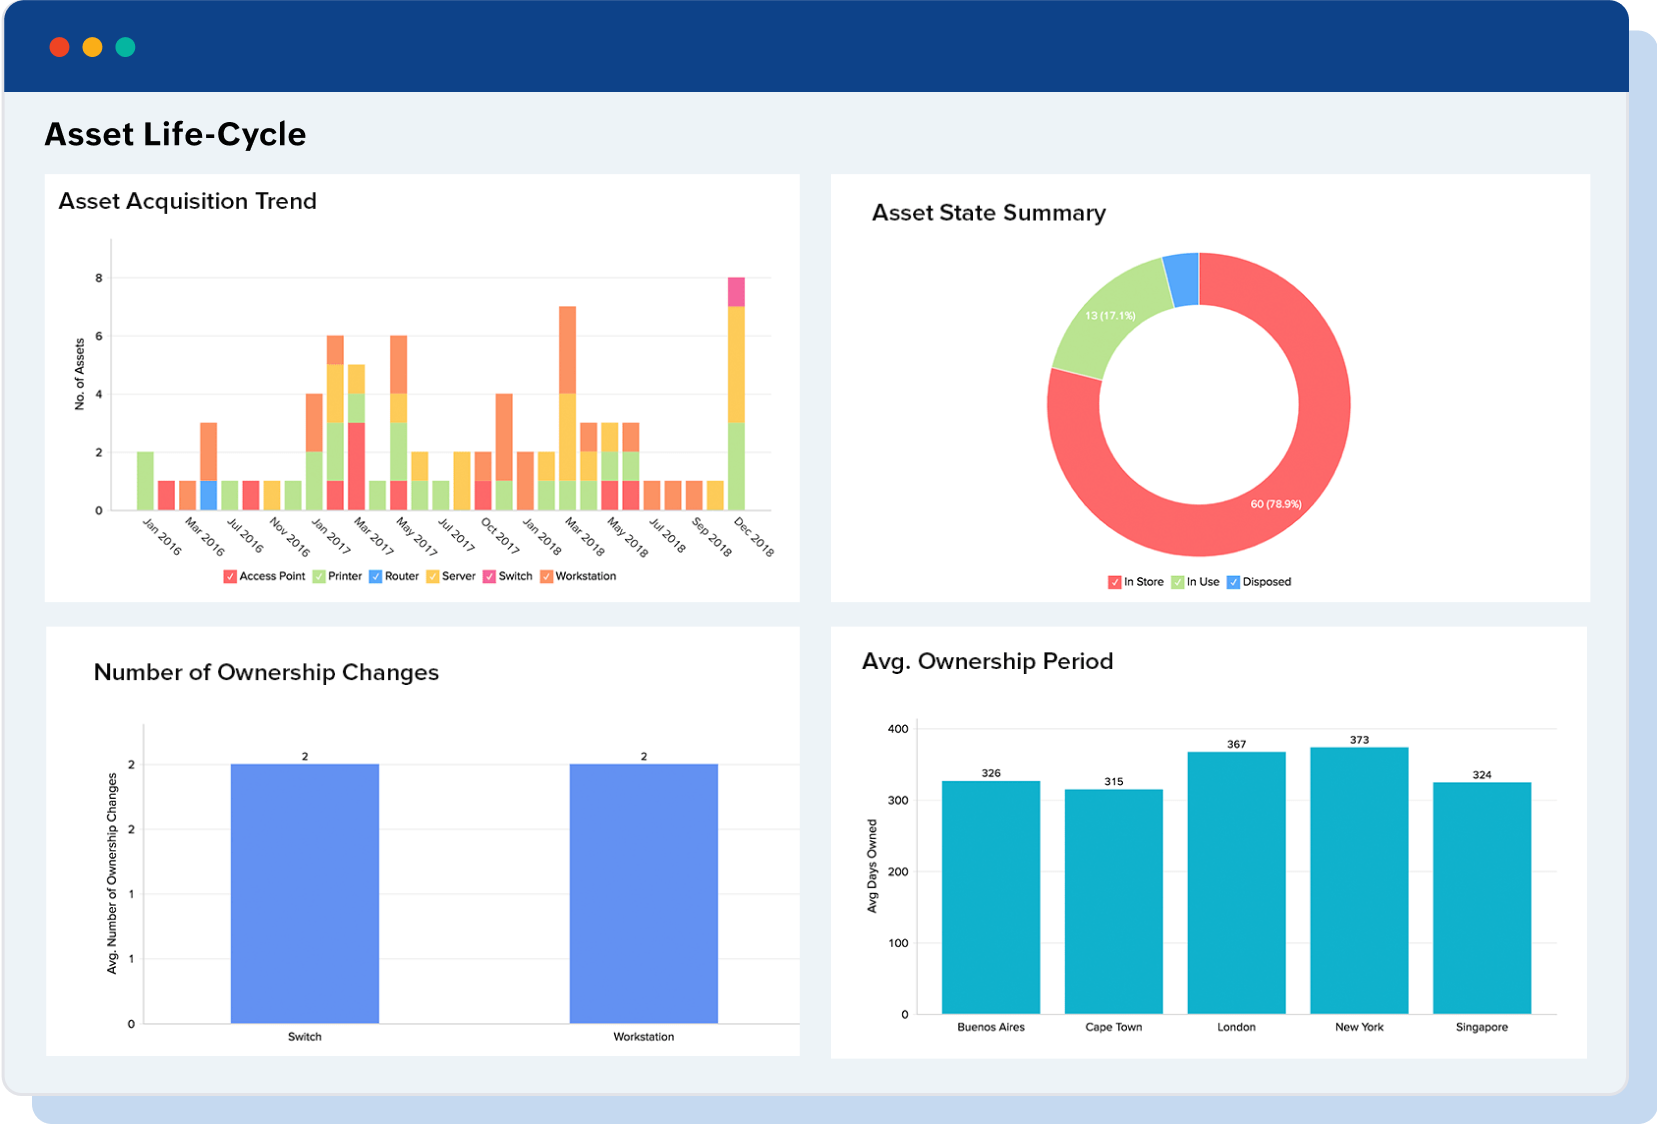Click the blue Router segment in the Mar 2016 bar
The height and width of the screenshot is (1124, 1657).
click(x=208, y=496)
